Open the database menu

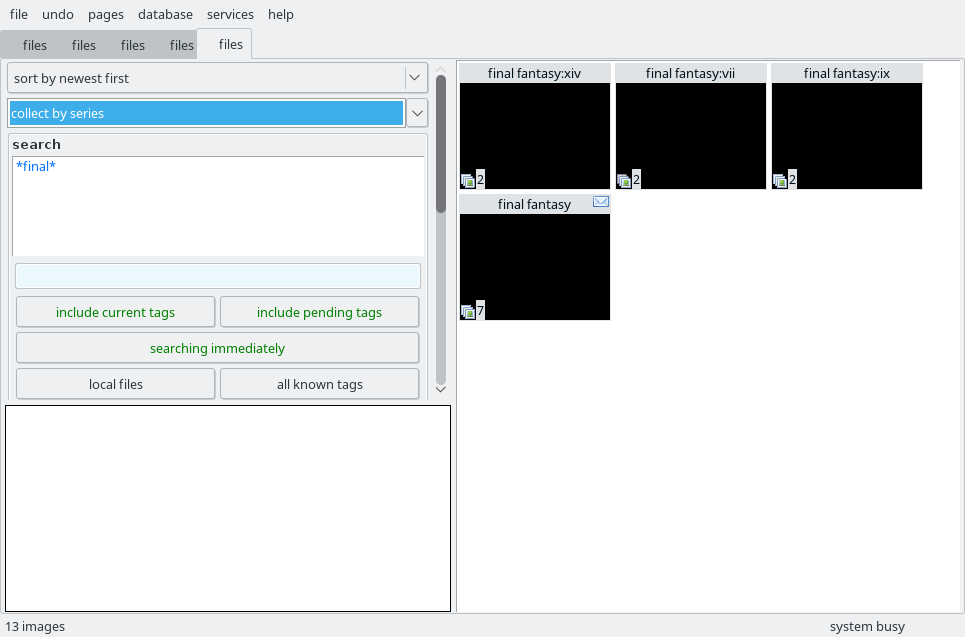pyautogui.click(x=165, y=14)
